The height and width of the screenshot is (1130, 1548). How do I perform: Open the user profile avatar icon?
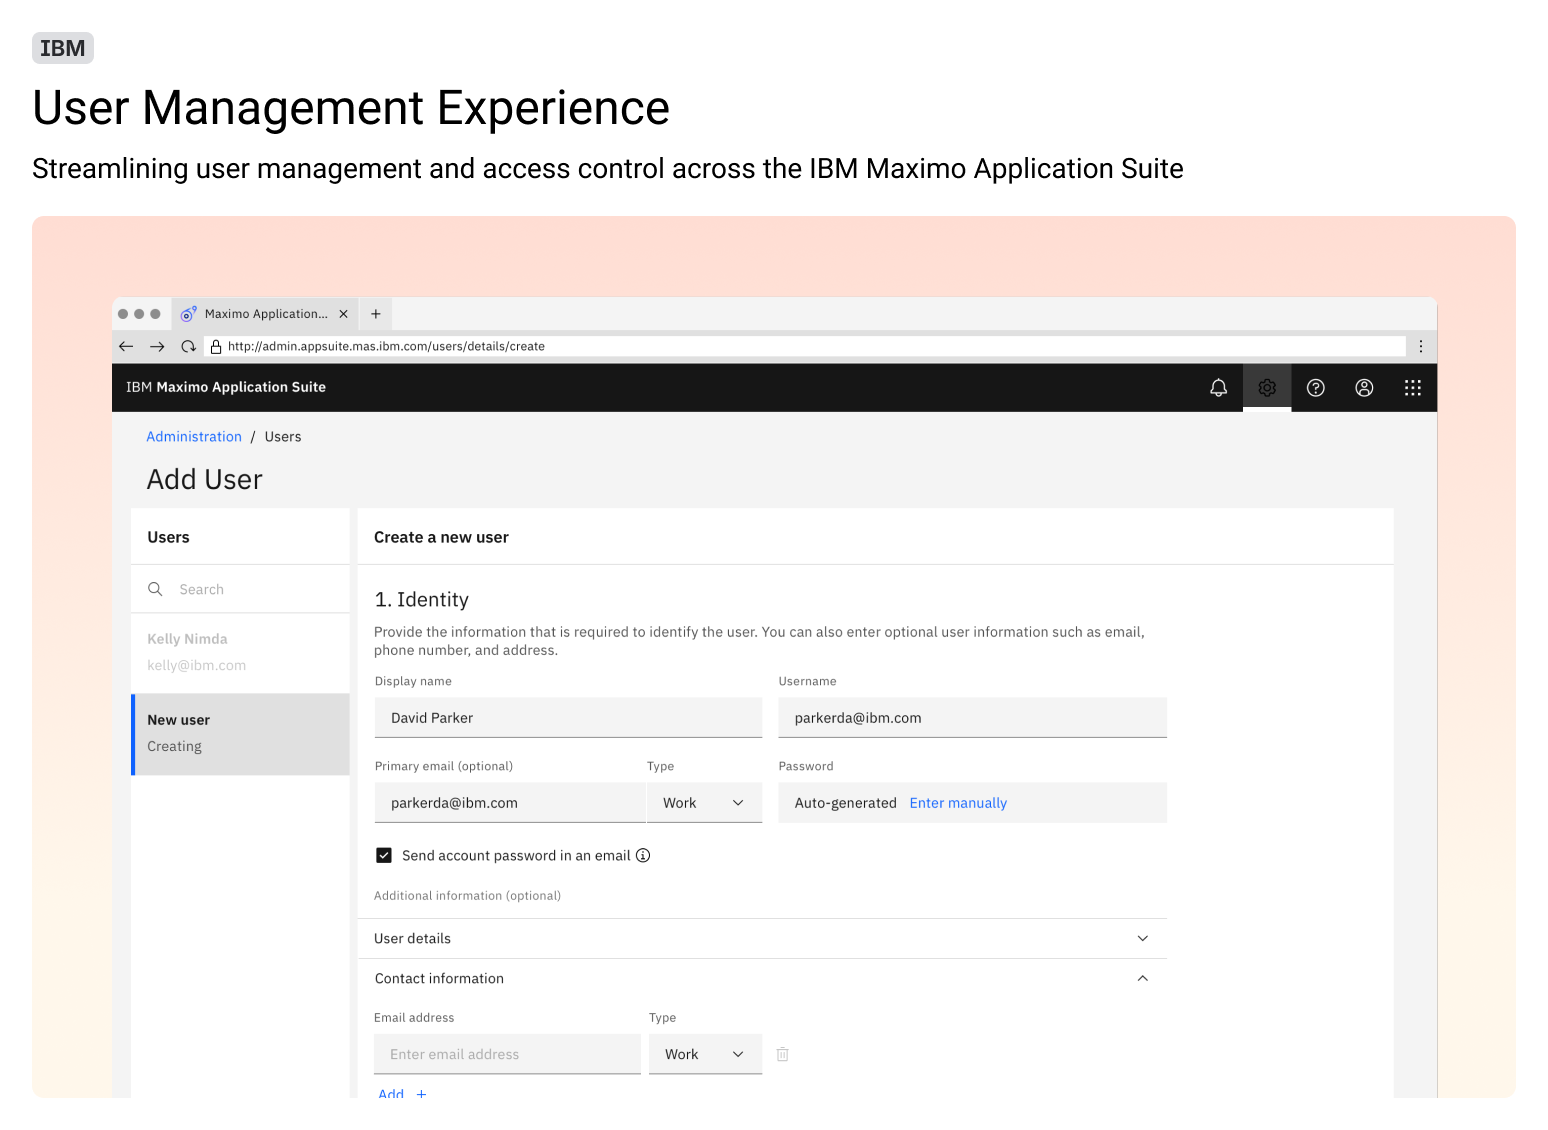pyautogui.click(x=1364, y=388)
